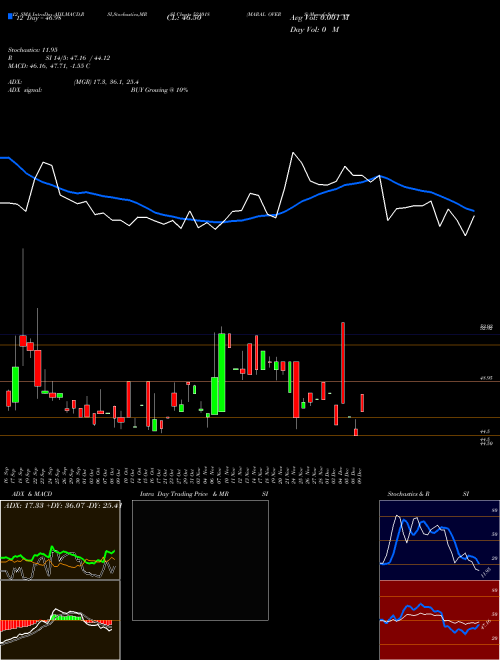
Task: Click the '(MGR) 17.3, 36.1, 25.4' ADX values
Action: [x=106, y=82]
